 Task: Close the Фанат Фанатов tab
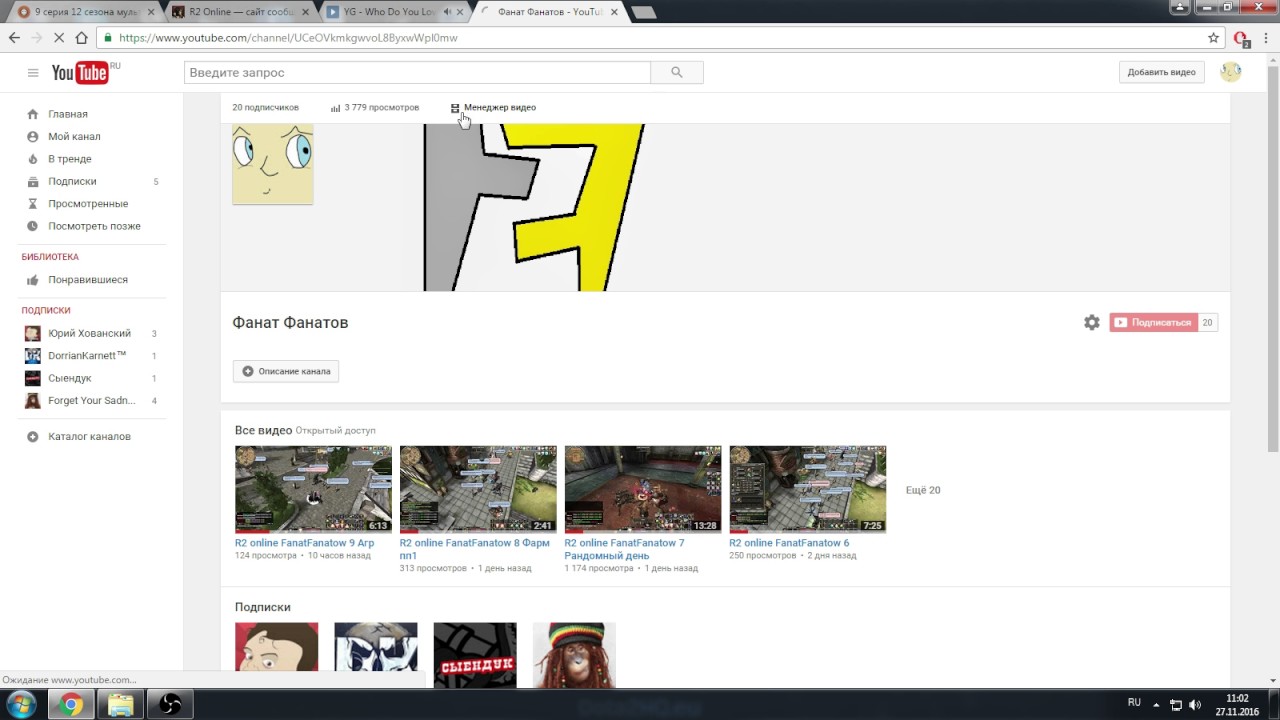tap(614, 12)
